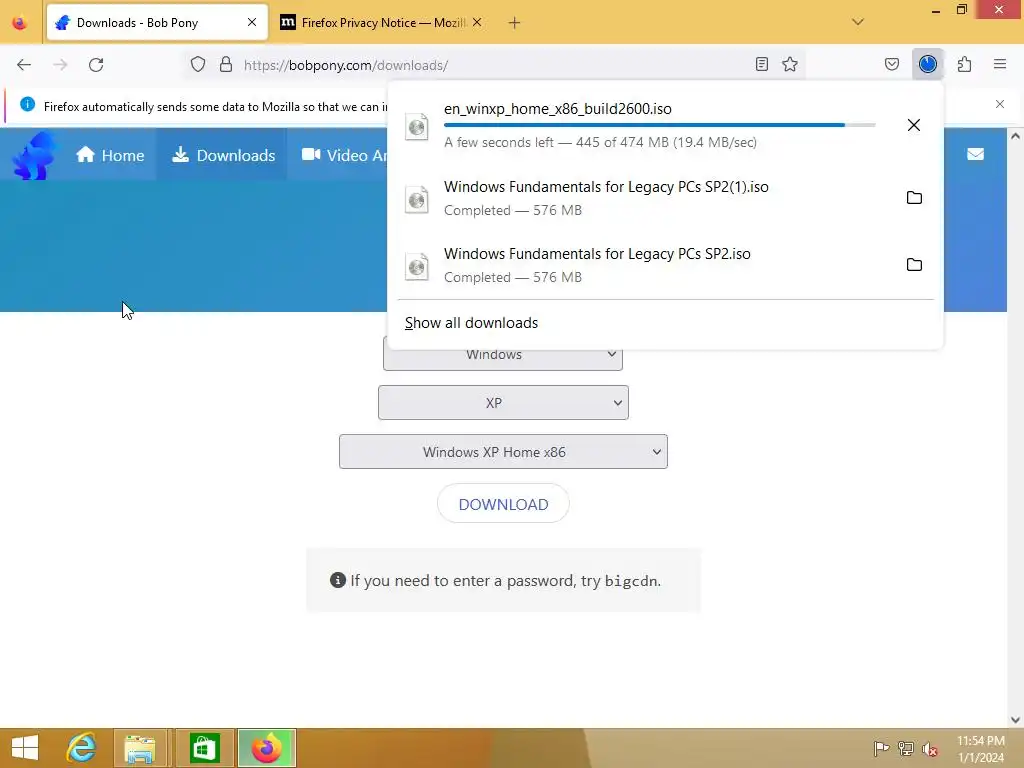The image size is (1024, 768).
Task: Click the envelope contact icon
Action: click(975, 154)
